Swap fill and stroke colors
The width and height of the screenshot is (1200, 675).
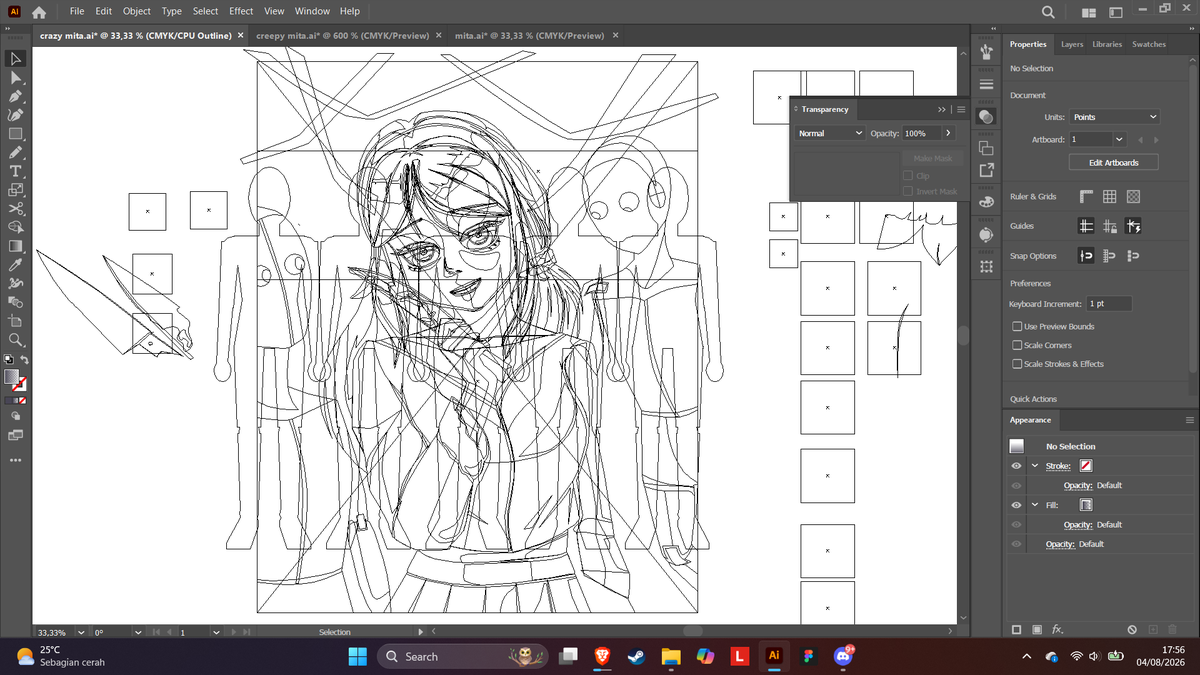(25, 359)
